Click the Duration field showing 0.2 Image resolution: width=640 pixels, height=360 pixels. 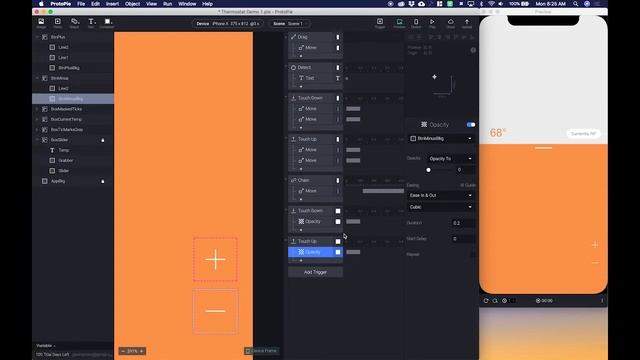tap(463, 223)
